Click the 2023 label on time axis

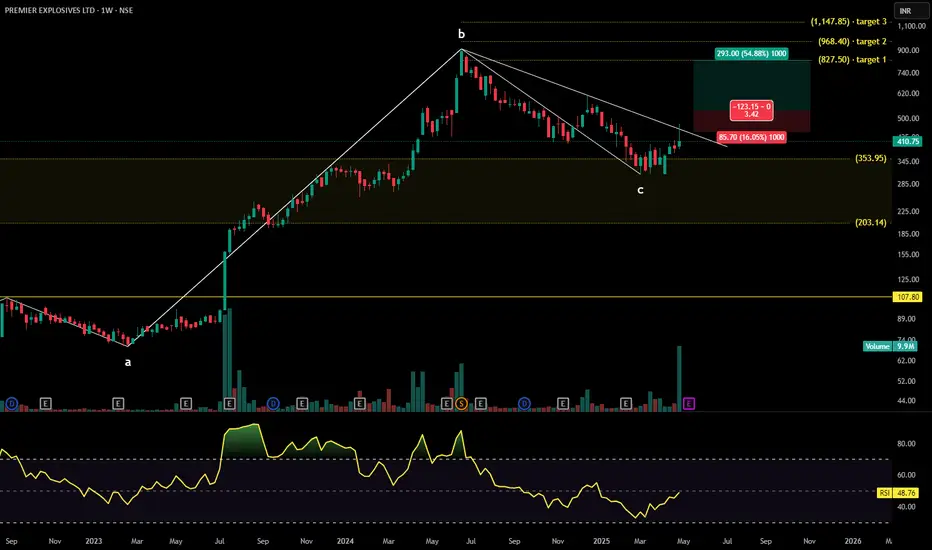click(93, 541)
